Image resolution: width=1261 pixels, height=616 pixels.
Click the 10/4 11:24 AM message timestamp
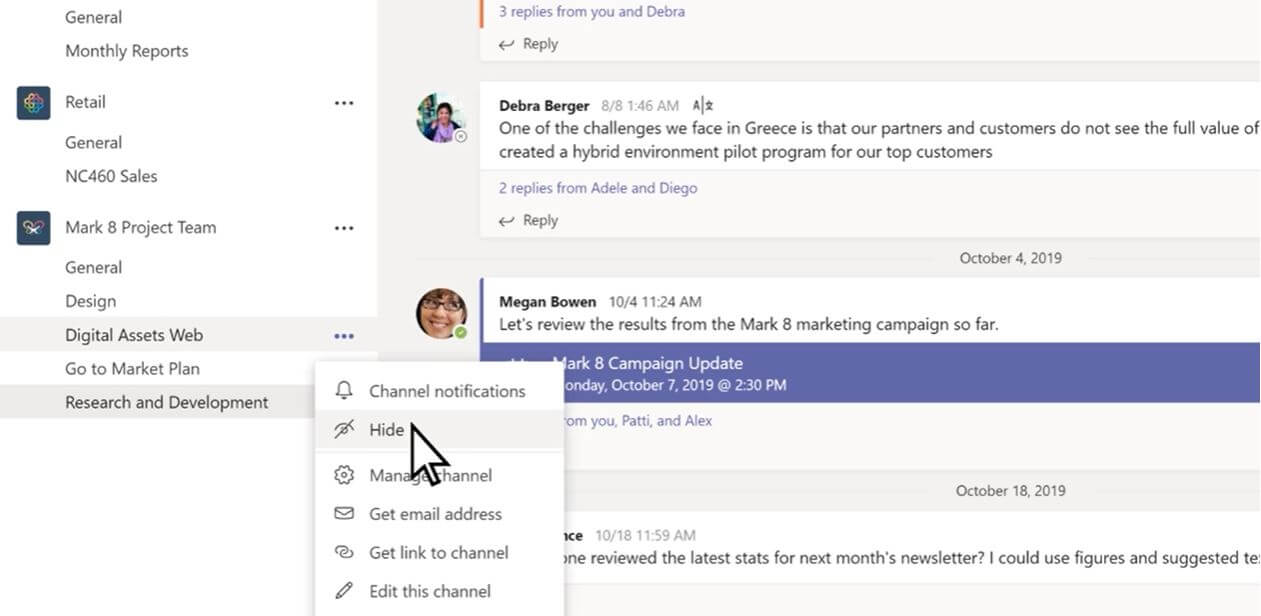pyautogui.click(x=653, y=301)
